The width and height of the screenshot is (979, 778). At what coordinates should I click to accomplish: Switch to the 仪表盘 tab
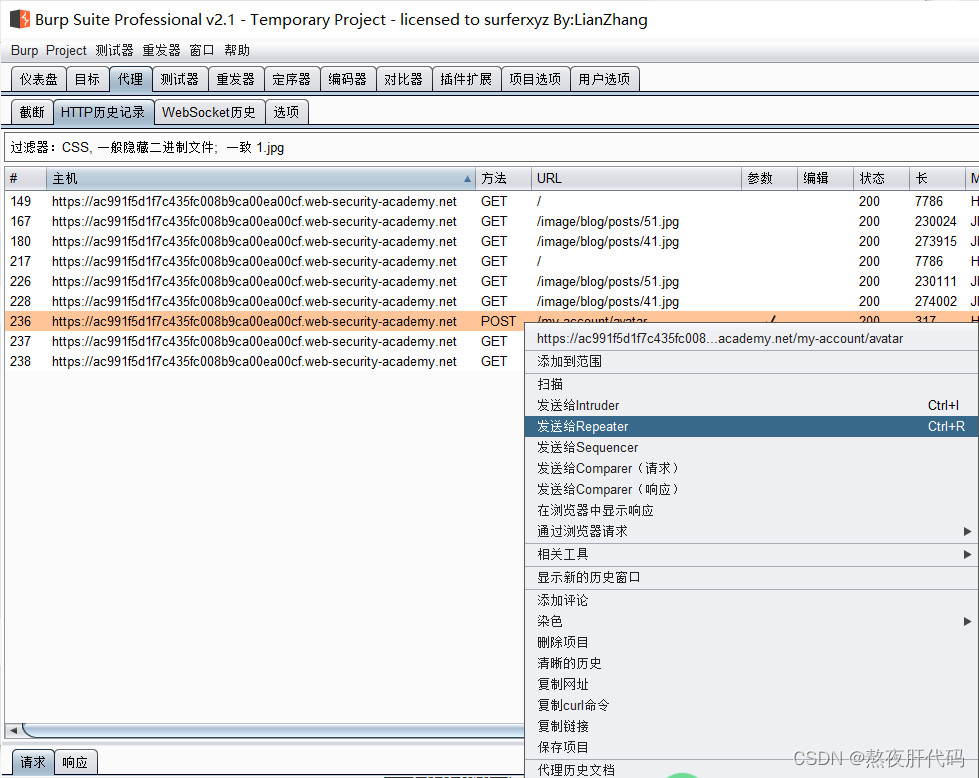coord(39,79)
